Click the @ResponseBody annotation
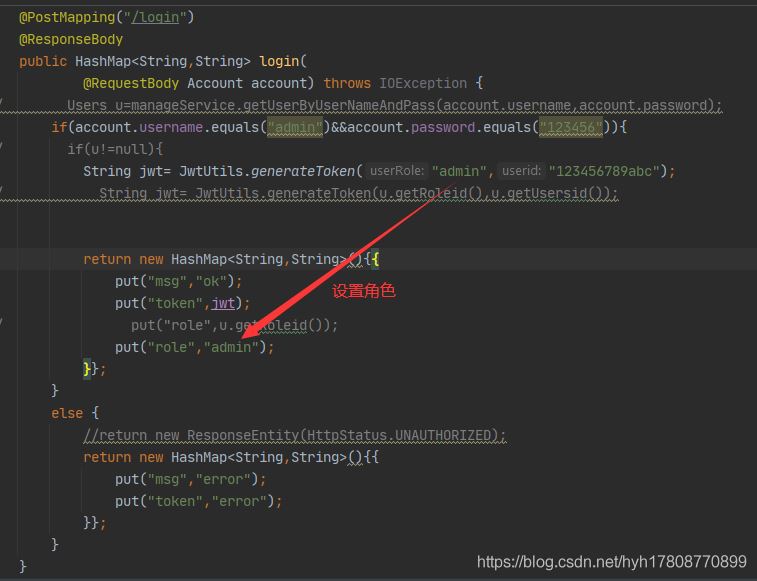 click(71, 39)
